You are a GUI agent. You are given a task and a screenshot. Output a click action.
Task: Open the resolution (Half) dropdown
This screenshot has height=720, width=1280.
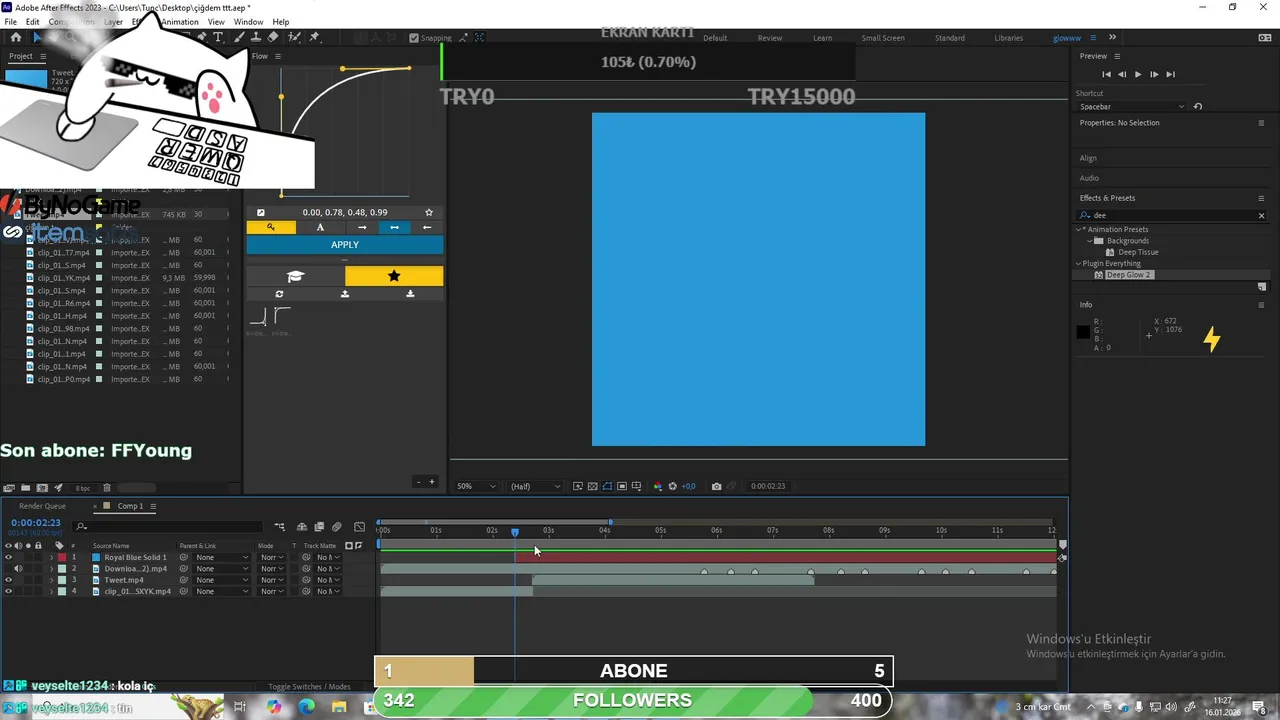pyautogui.click(x=534, y=486)
